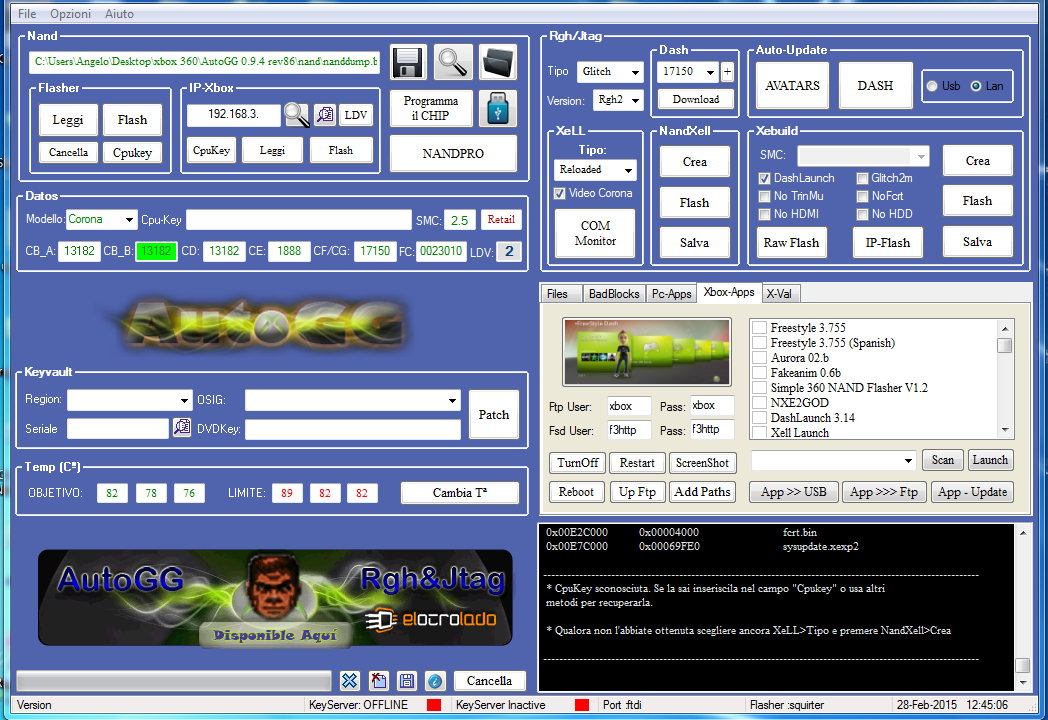
Task: Enable the No HDD checkbox
Action: click(862, 215)
